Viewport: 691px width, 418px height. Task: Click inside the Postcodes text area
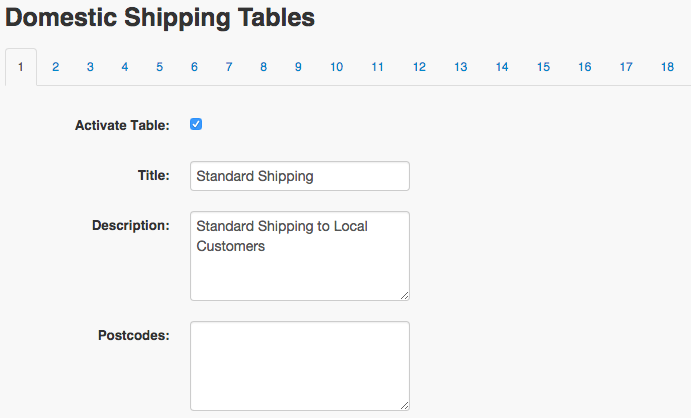pos(300,366)
